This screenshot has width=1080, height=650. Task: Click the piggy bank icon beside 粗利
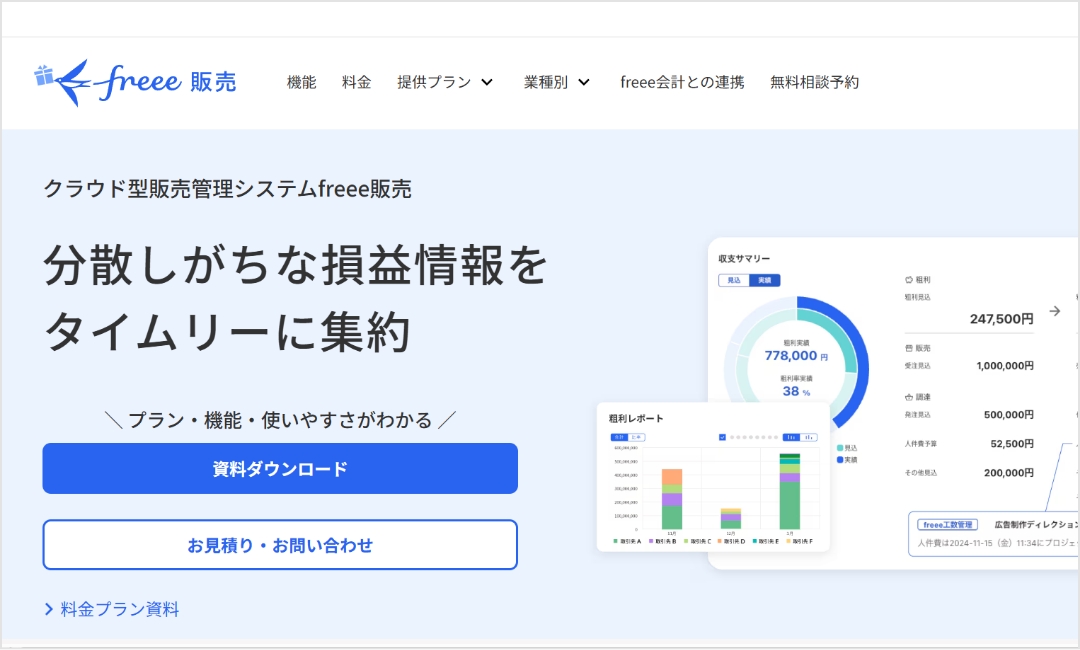[908, 280]
